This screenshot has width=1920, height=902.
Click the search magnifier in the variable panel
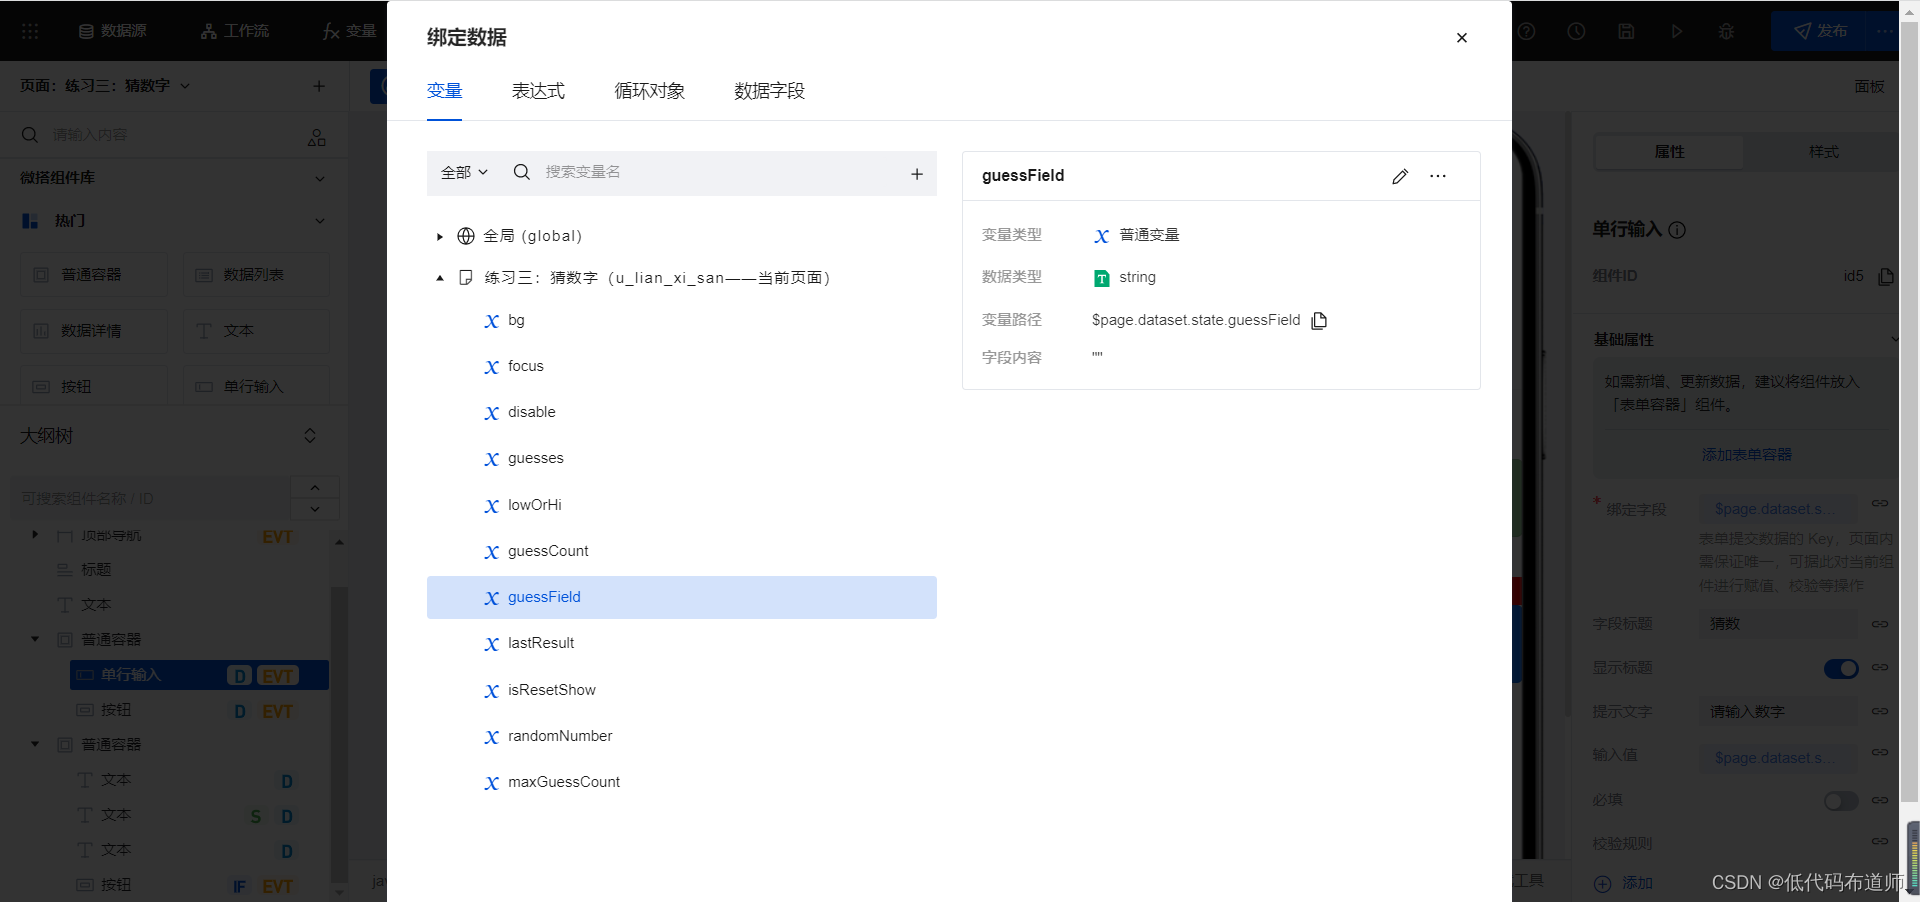(522, 172)
